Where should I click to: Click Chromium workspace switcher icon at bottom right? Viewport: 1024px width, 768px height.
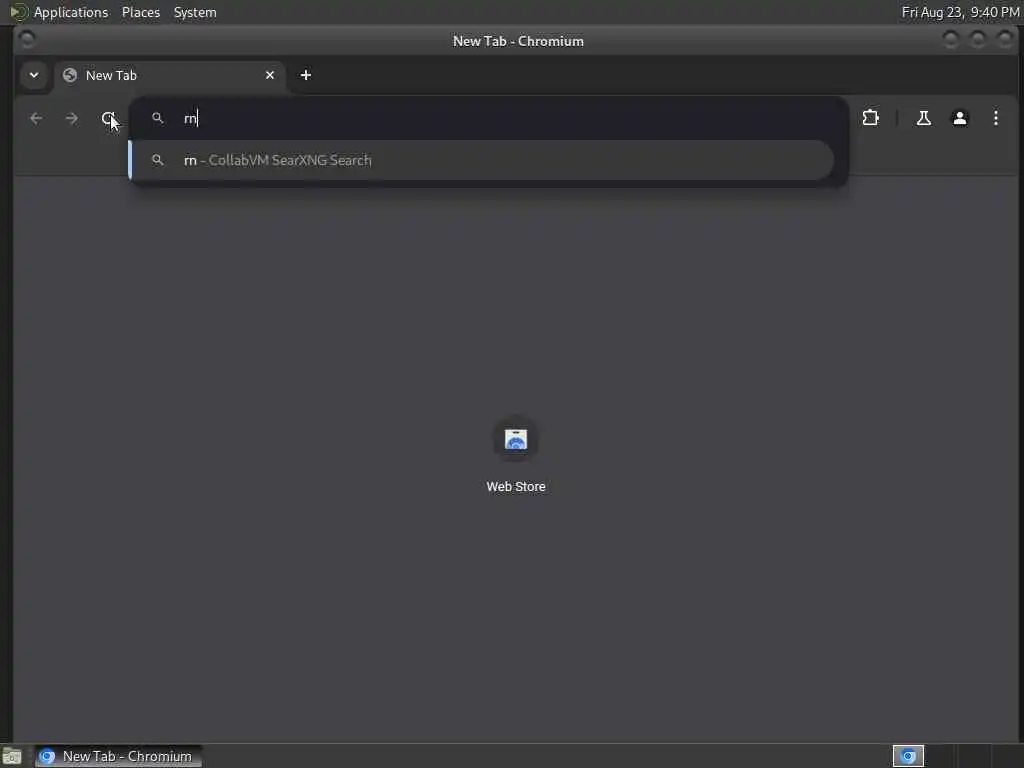click(x=908, y=756)
